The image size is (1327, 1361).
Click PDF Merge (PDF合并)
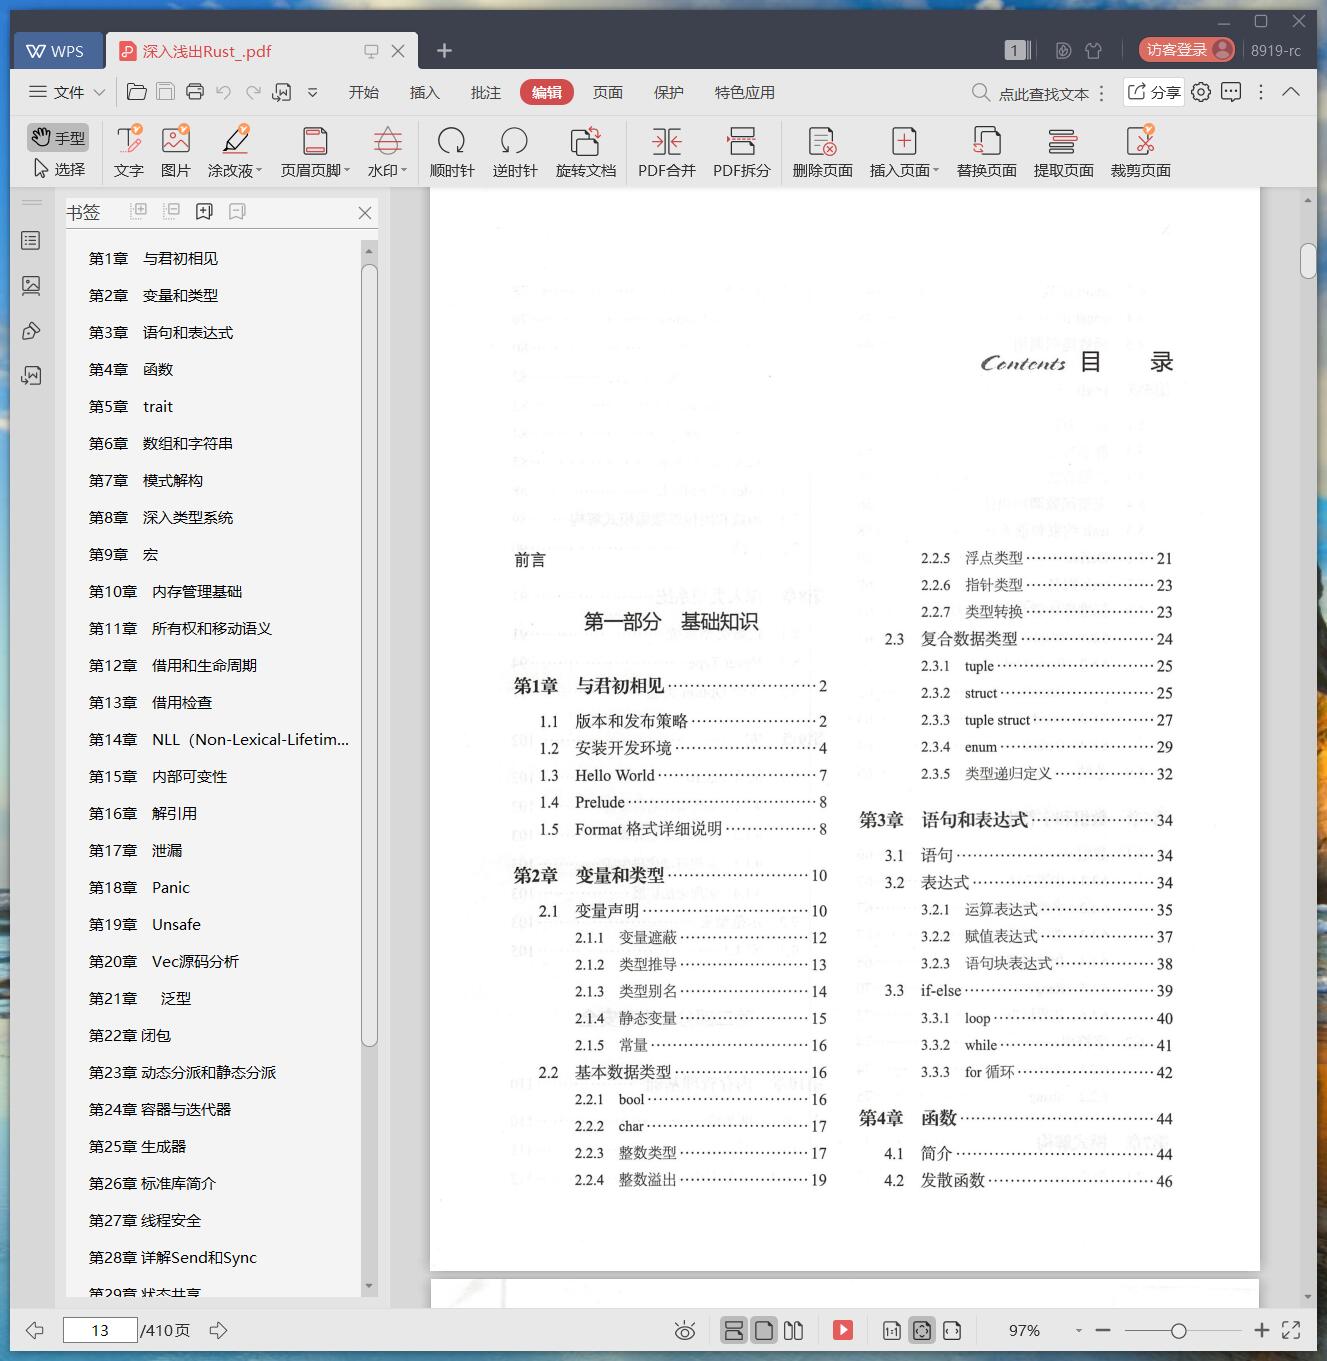[x=667, y=152]
